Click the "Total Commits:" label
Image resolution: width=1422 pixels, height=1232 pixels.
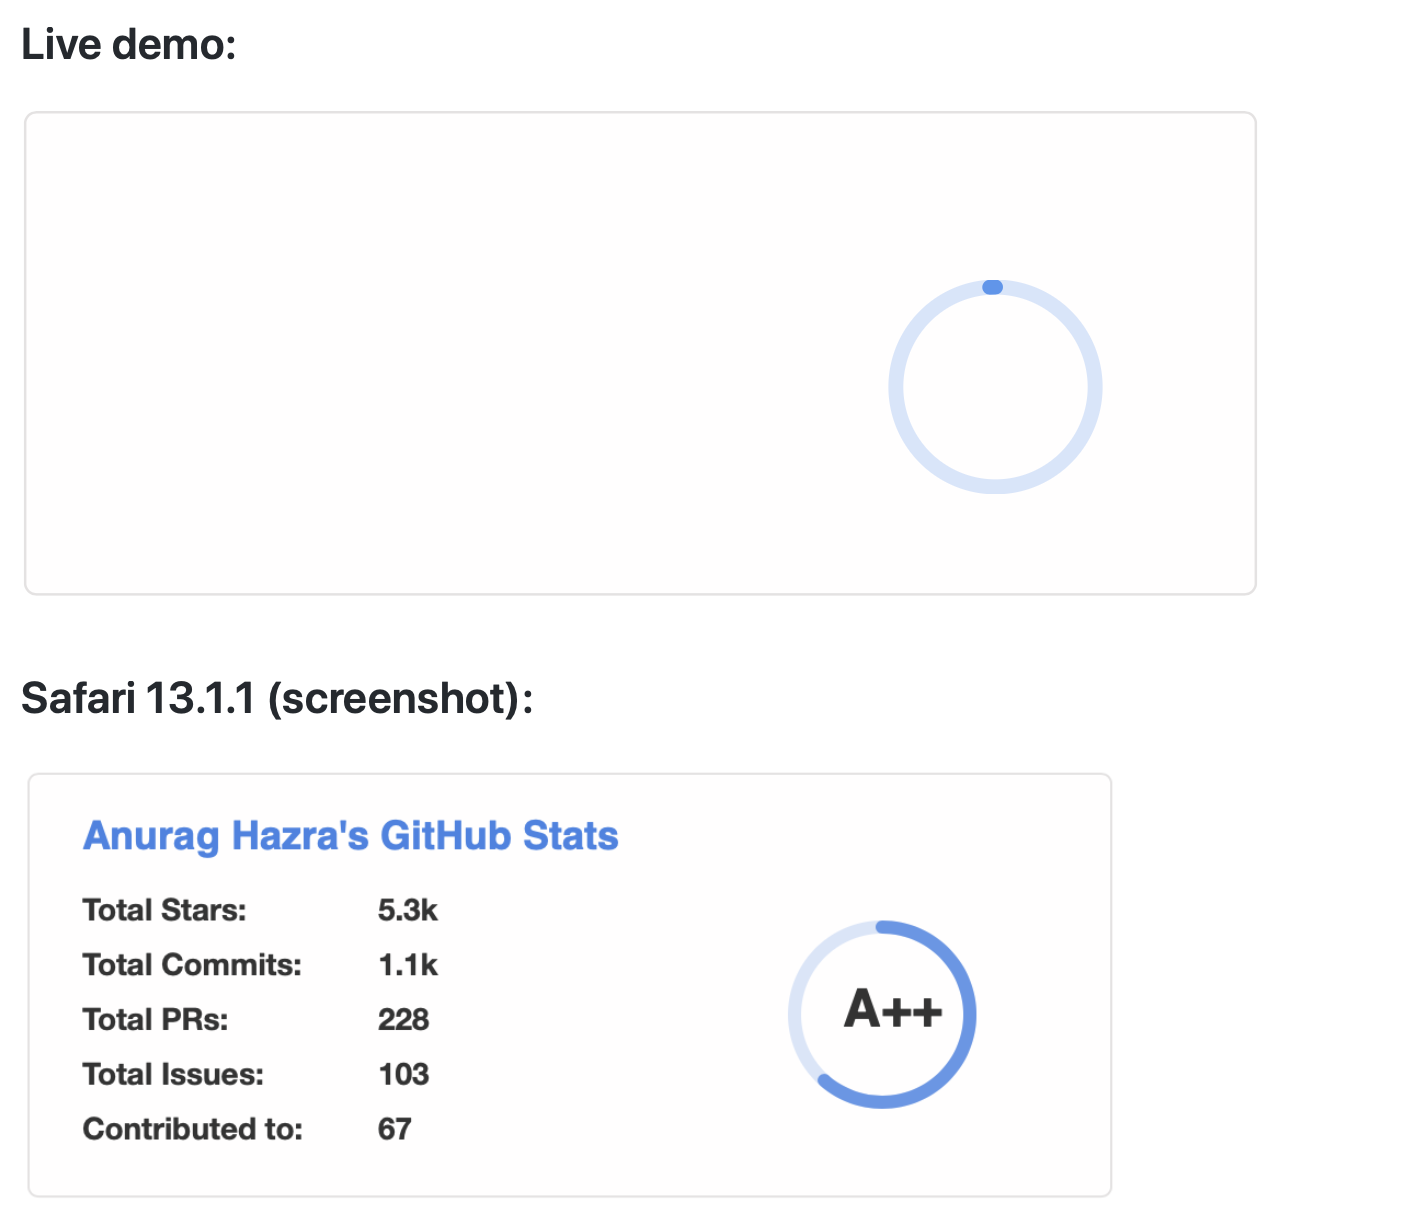pos(192,965)
